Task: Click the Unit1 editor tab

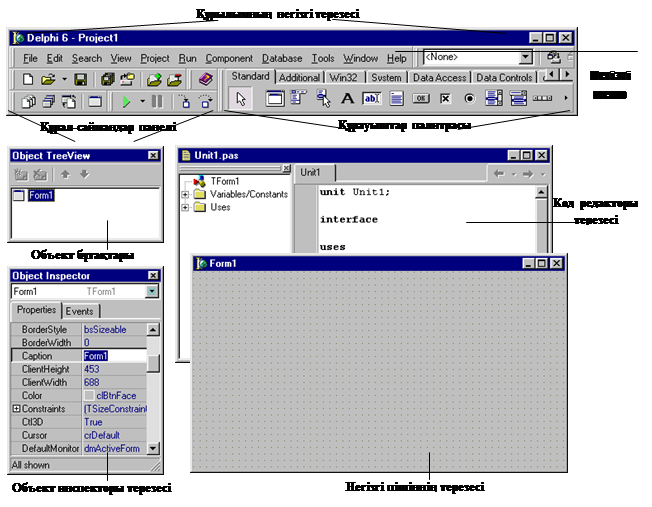Action: tap(310, 172)
